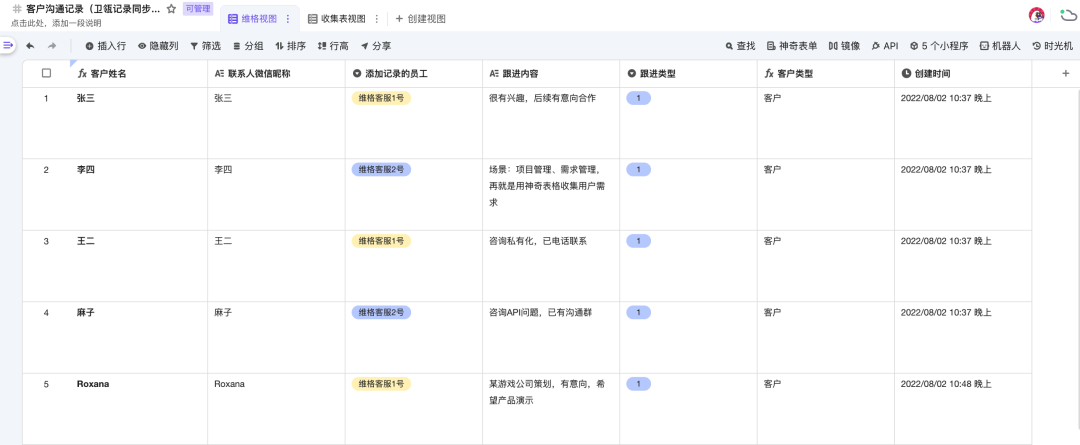1080x445 pixels.
Task: Click the user avatar at top right
Action: pyautogui.click(x=1037, y=15)
